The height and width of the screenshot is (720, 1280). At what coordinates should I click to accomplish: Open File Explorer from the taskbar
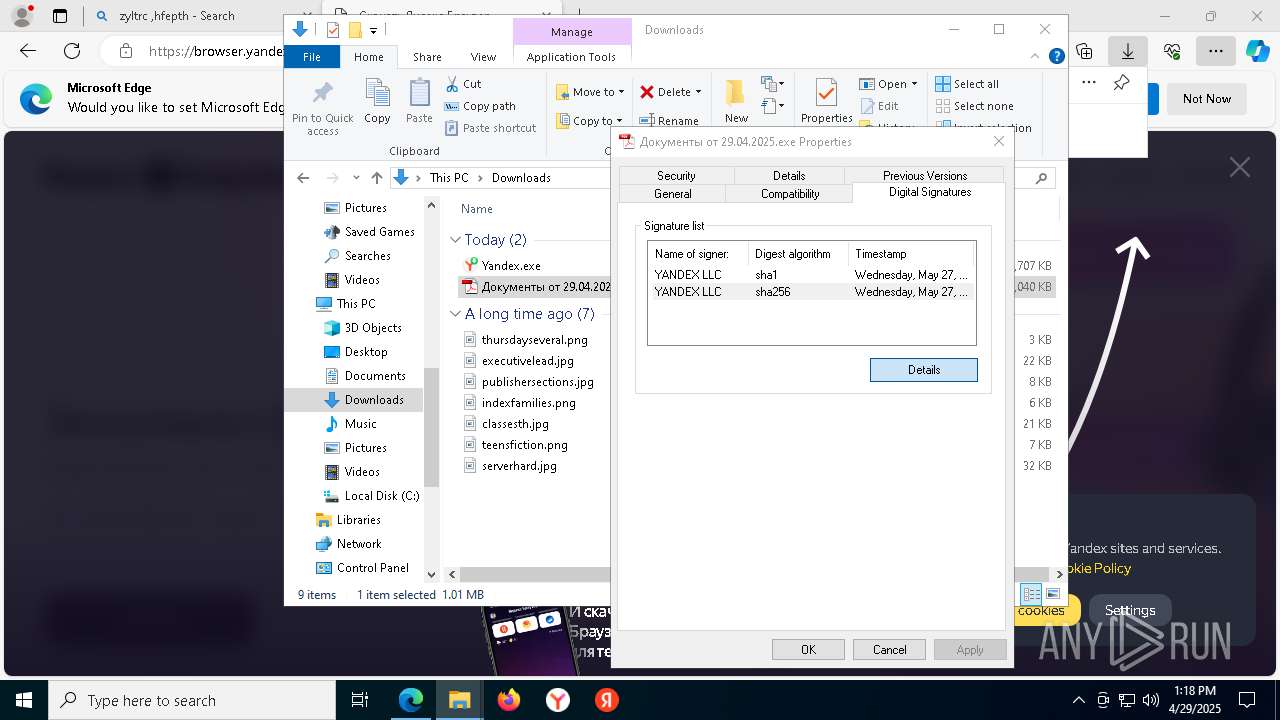pos(460,700)
